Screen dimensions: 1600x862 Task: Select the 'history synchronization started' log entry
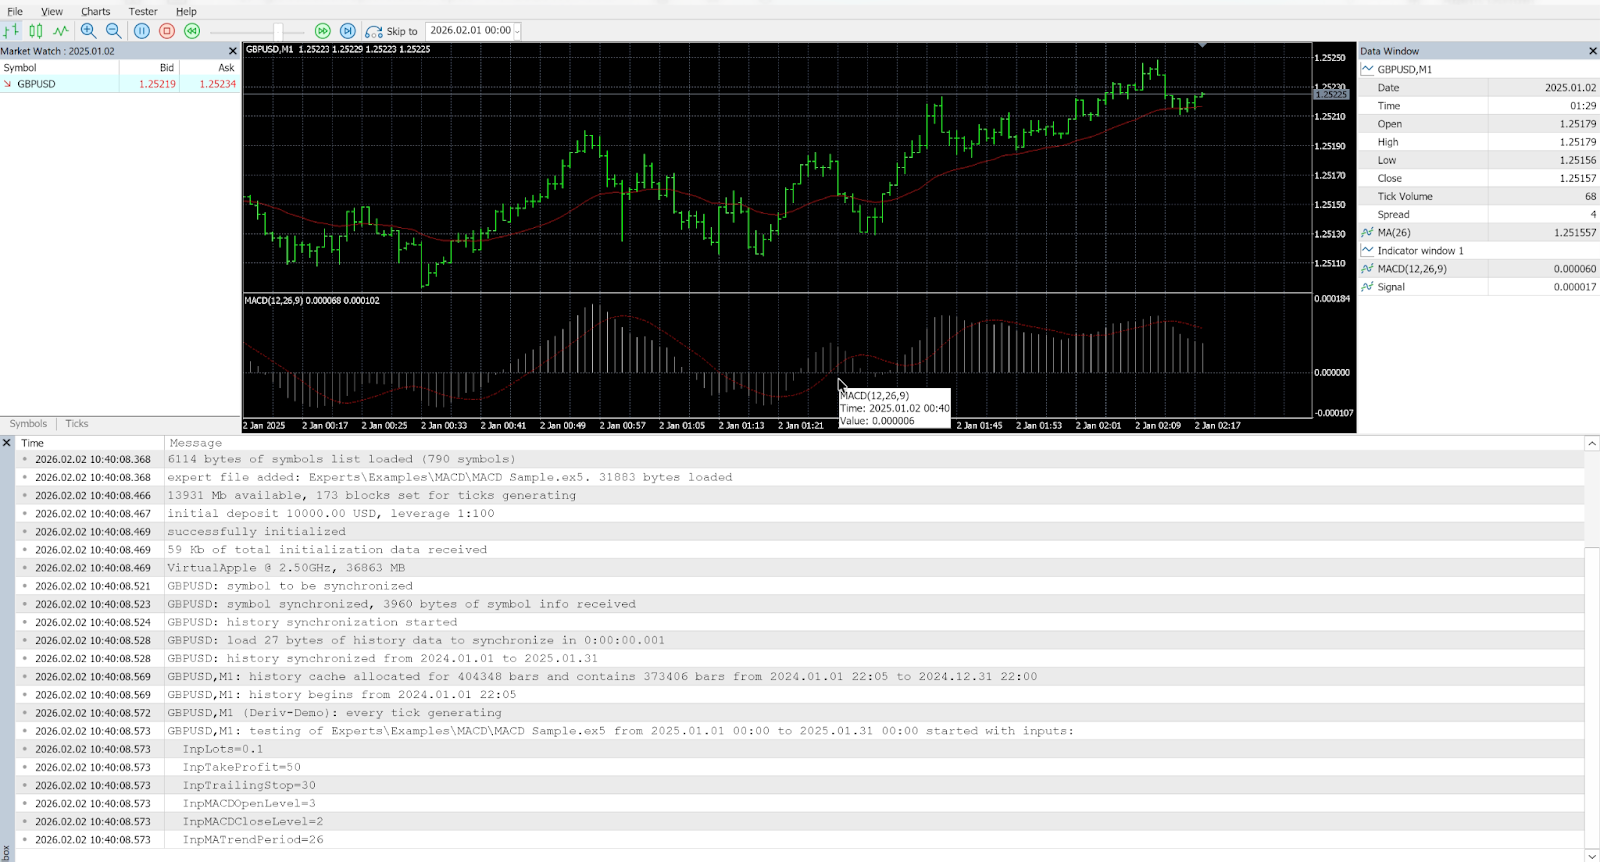click(x=800, y=622)
